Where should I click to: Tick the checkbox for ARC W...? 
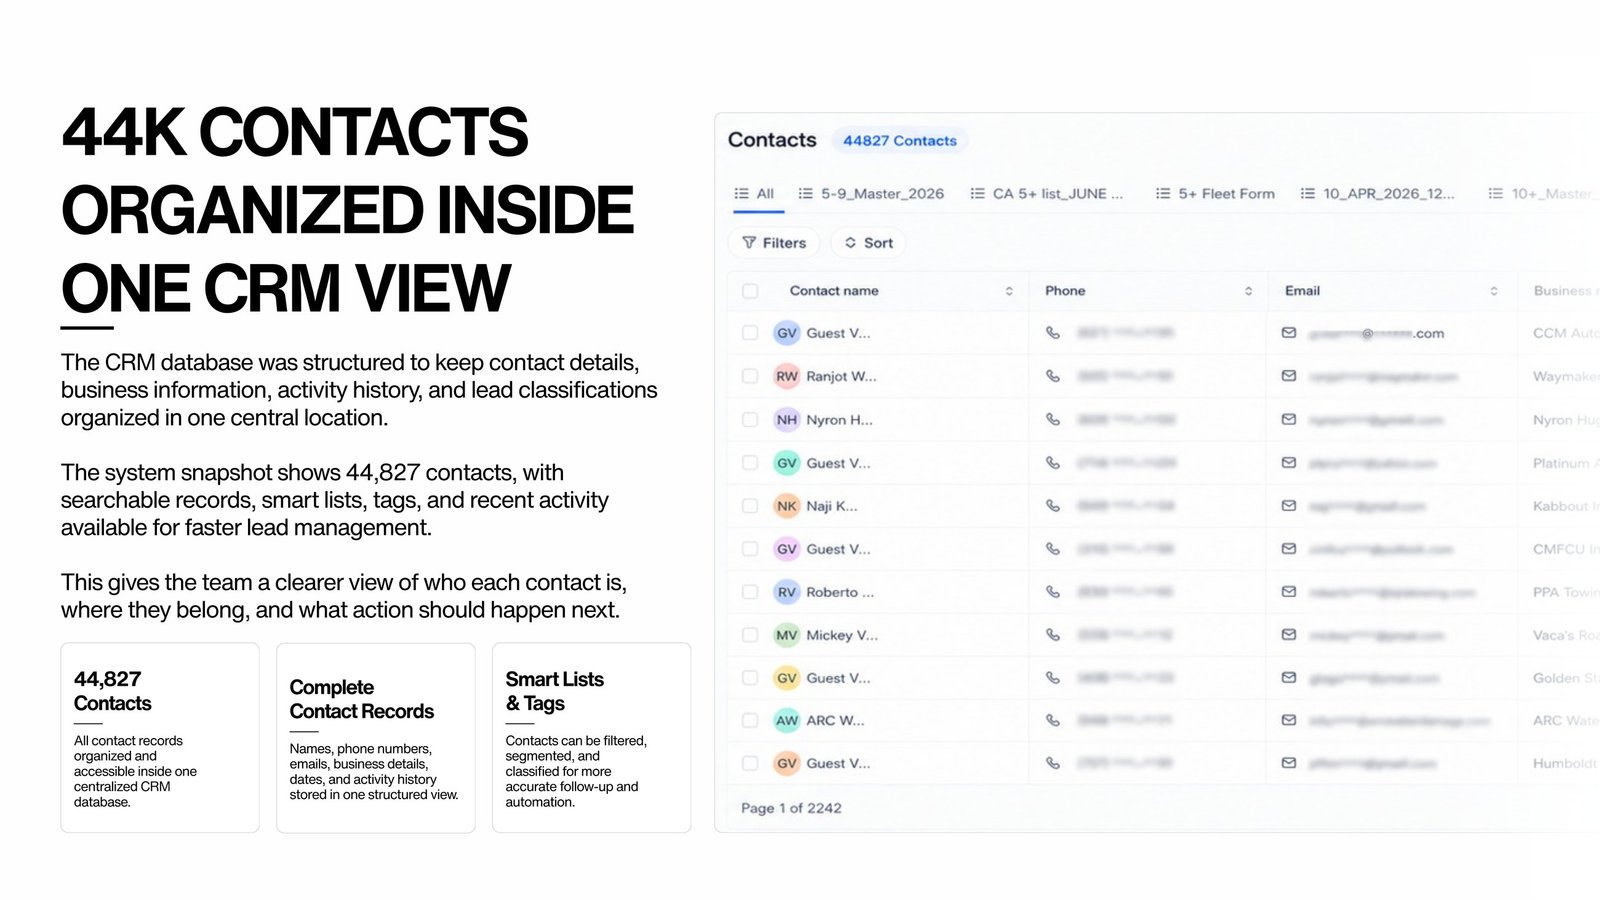750,720
